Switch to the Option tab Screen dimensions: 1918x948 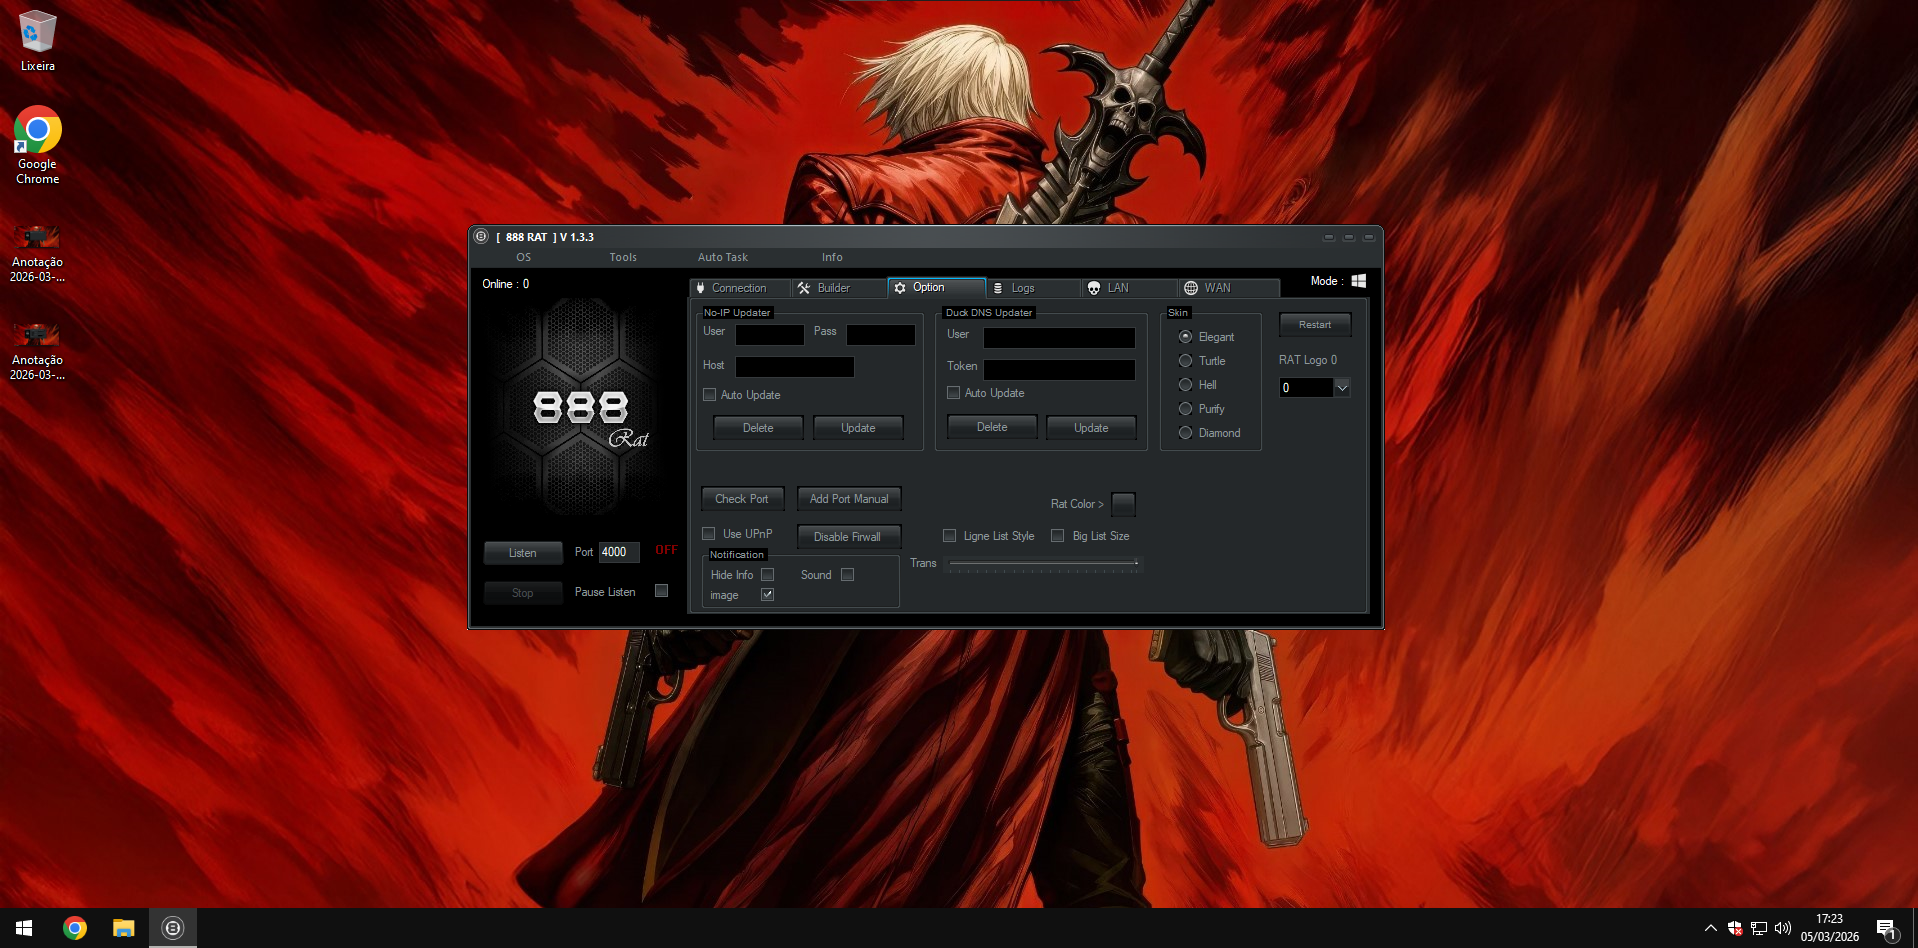(936, 287)
